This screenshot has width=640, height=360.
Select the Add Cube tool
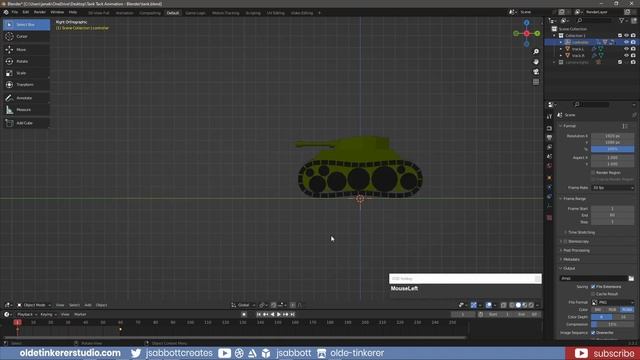26,123
